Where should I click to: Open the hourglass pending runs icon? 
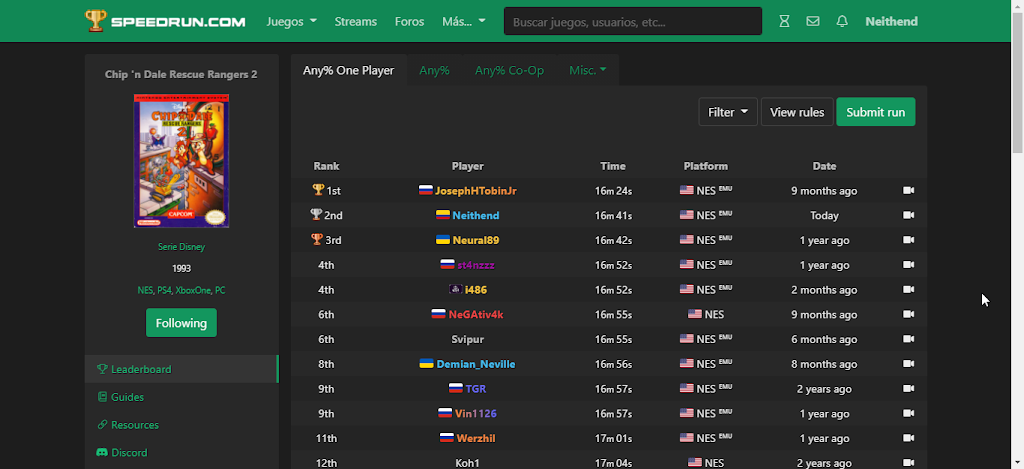pos(784,22)
